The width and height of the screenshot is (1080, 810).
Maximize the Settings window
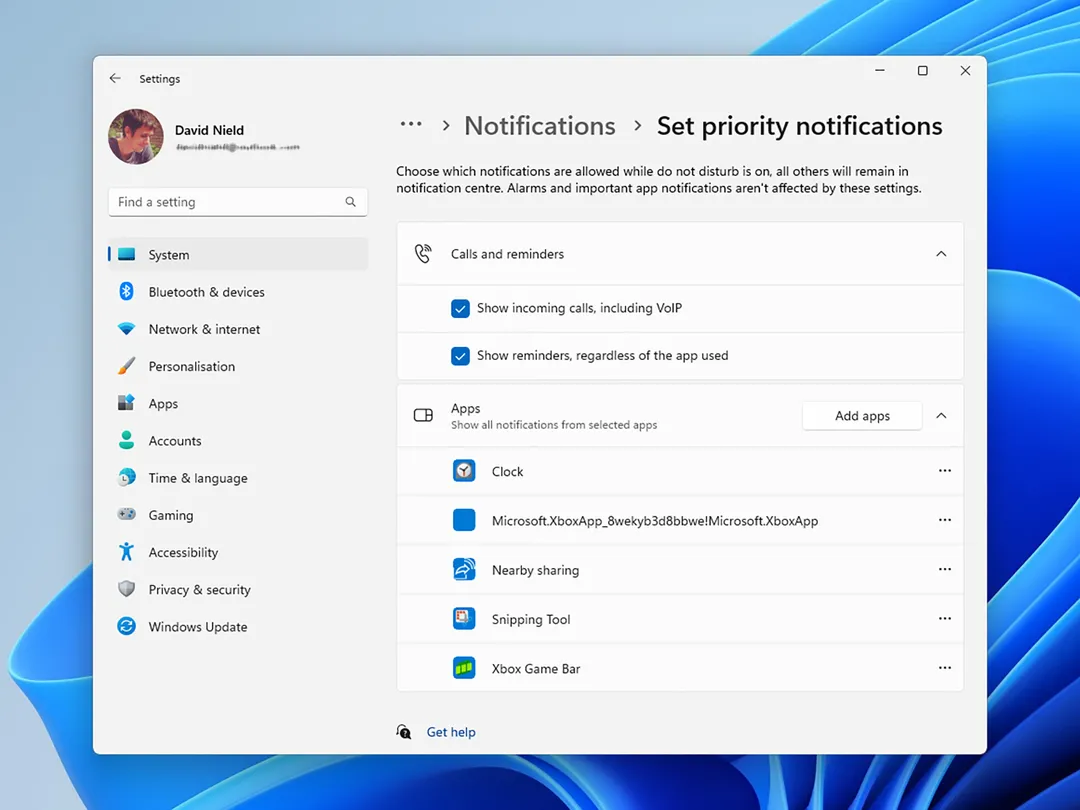922,70
